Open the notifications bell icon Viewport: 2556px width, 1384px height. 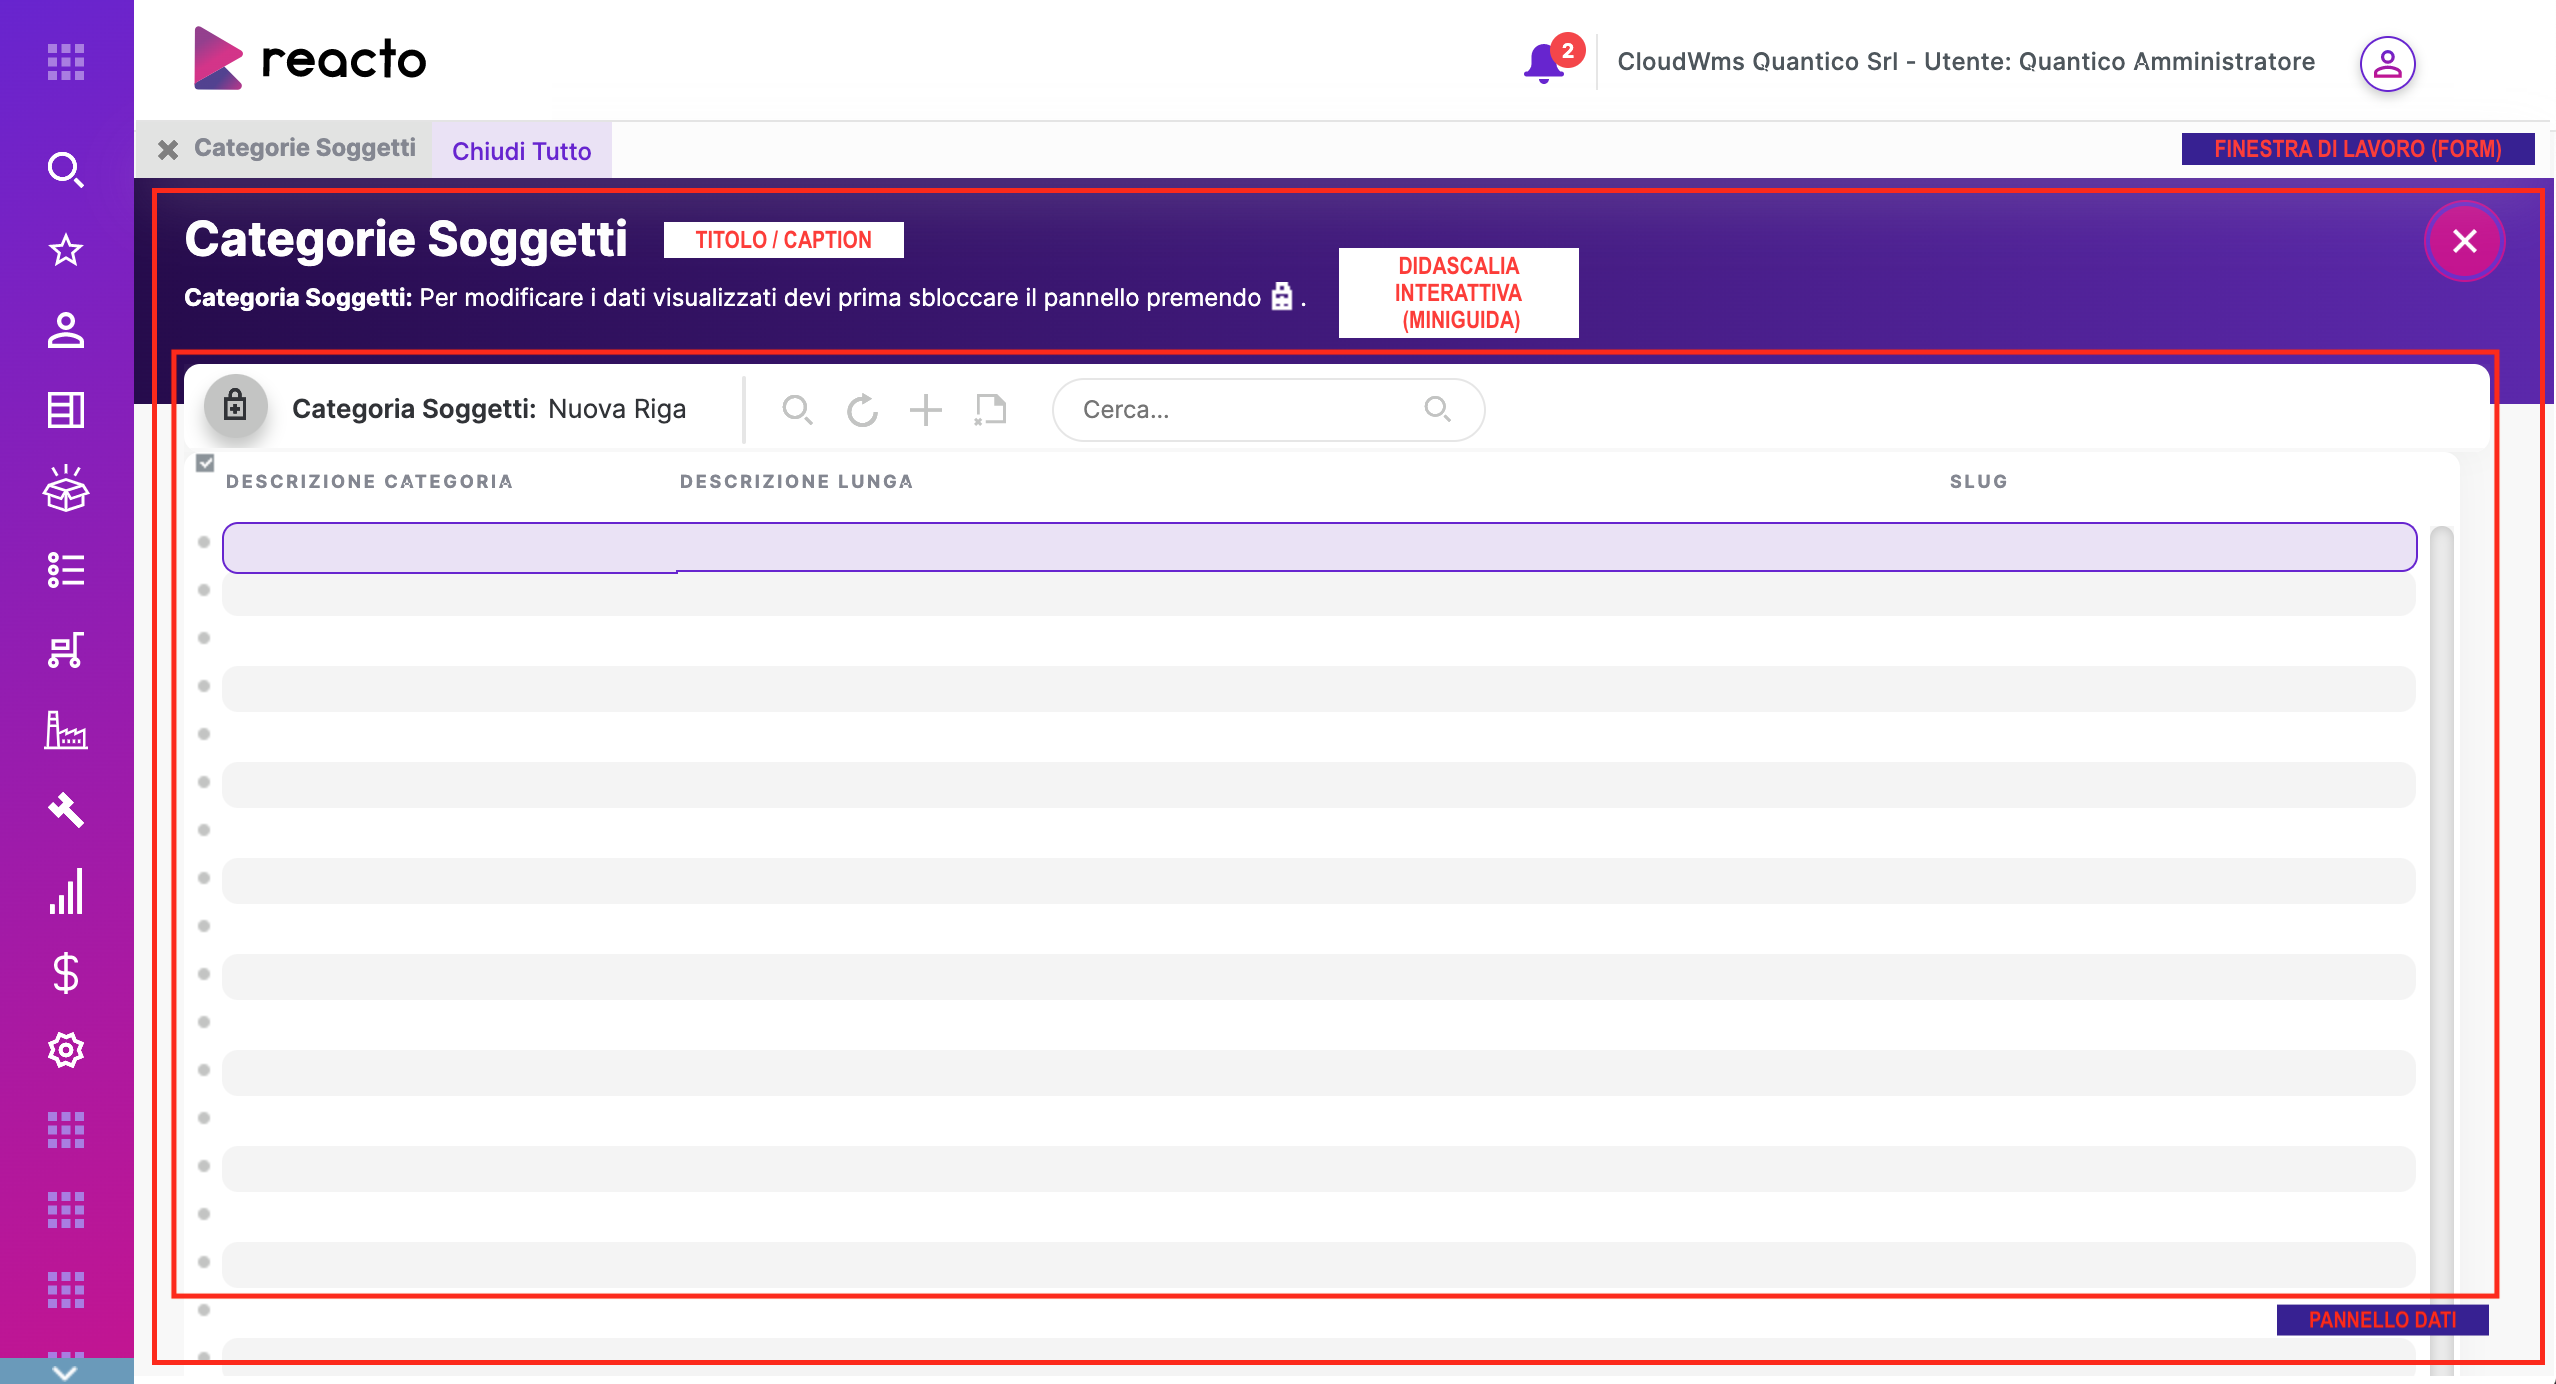(1543, 63)
